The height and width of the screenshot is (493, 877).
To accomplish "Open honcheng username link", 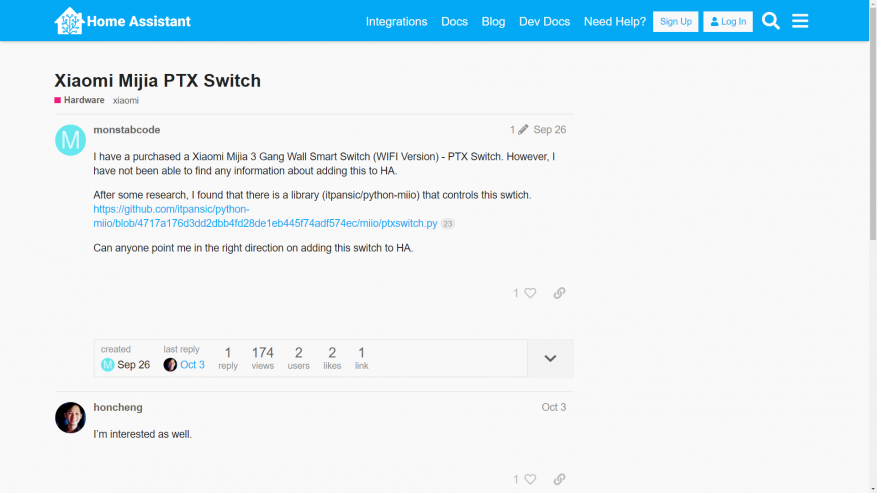I will pos(118,407).
